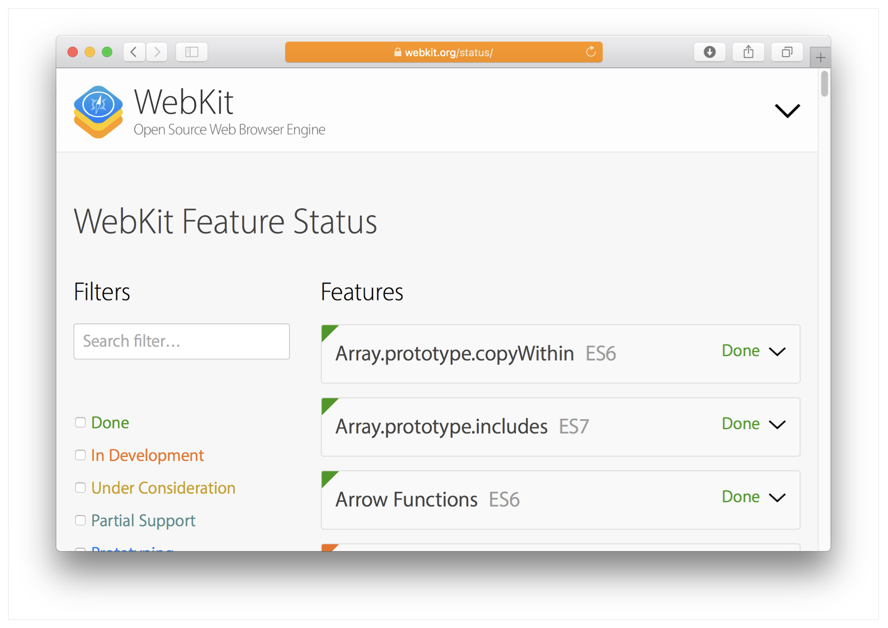This screenshot has height=628, width=888.
Task: Tick the Under Consideration checkbox
Action: click(80, 488)
